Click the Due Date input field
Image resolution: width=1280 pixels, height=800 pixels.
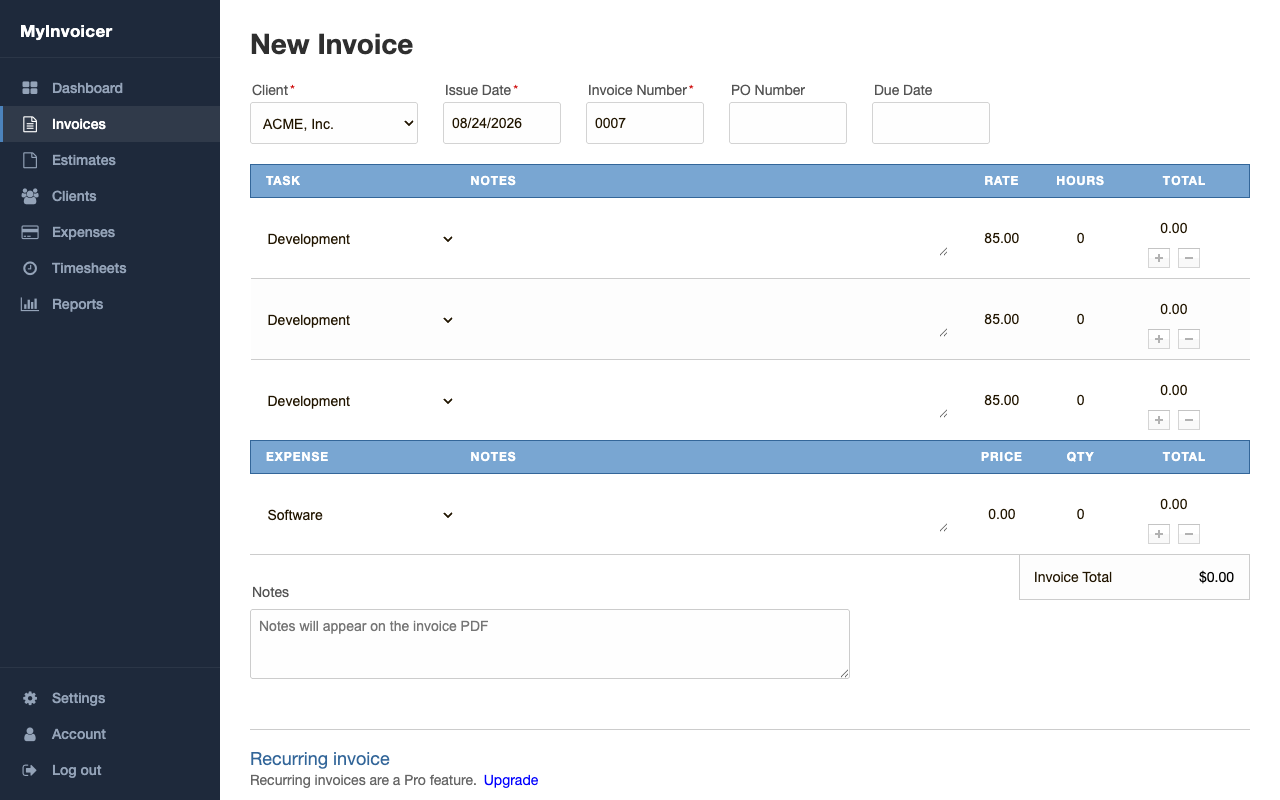pyautogui.click(x=931, y=123)
